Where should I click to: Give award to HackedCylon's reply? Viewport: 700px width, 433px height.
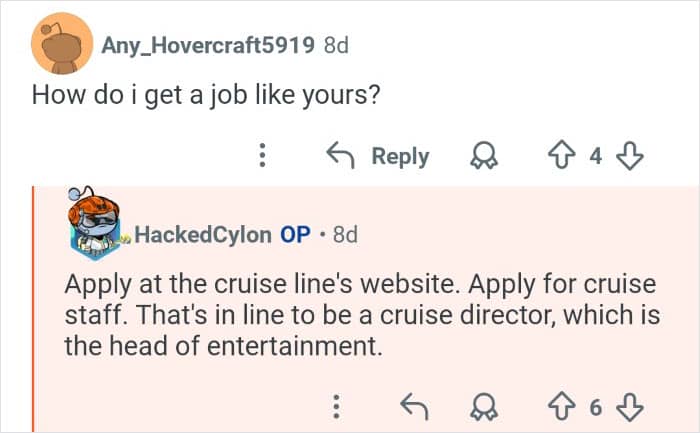click(484, 407)
